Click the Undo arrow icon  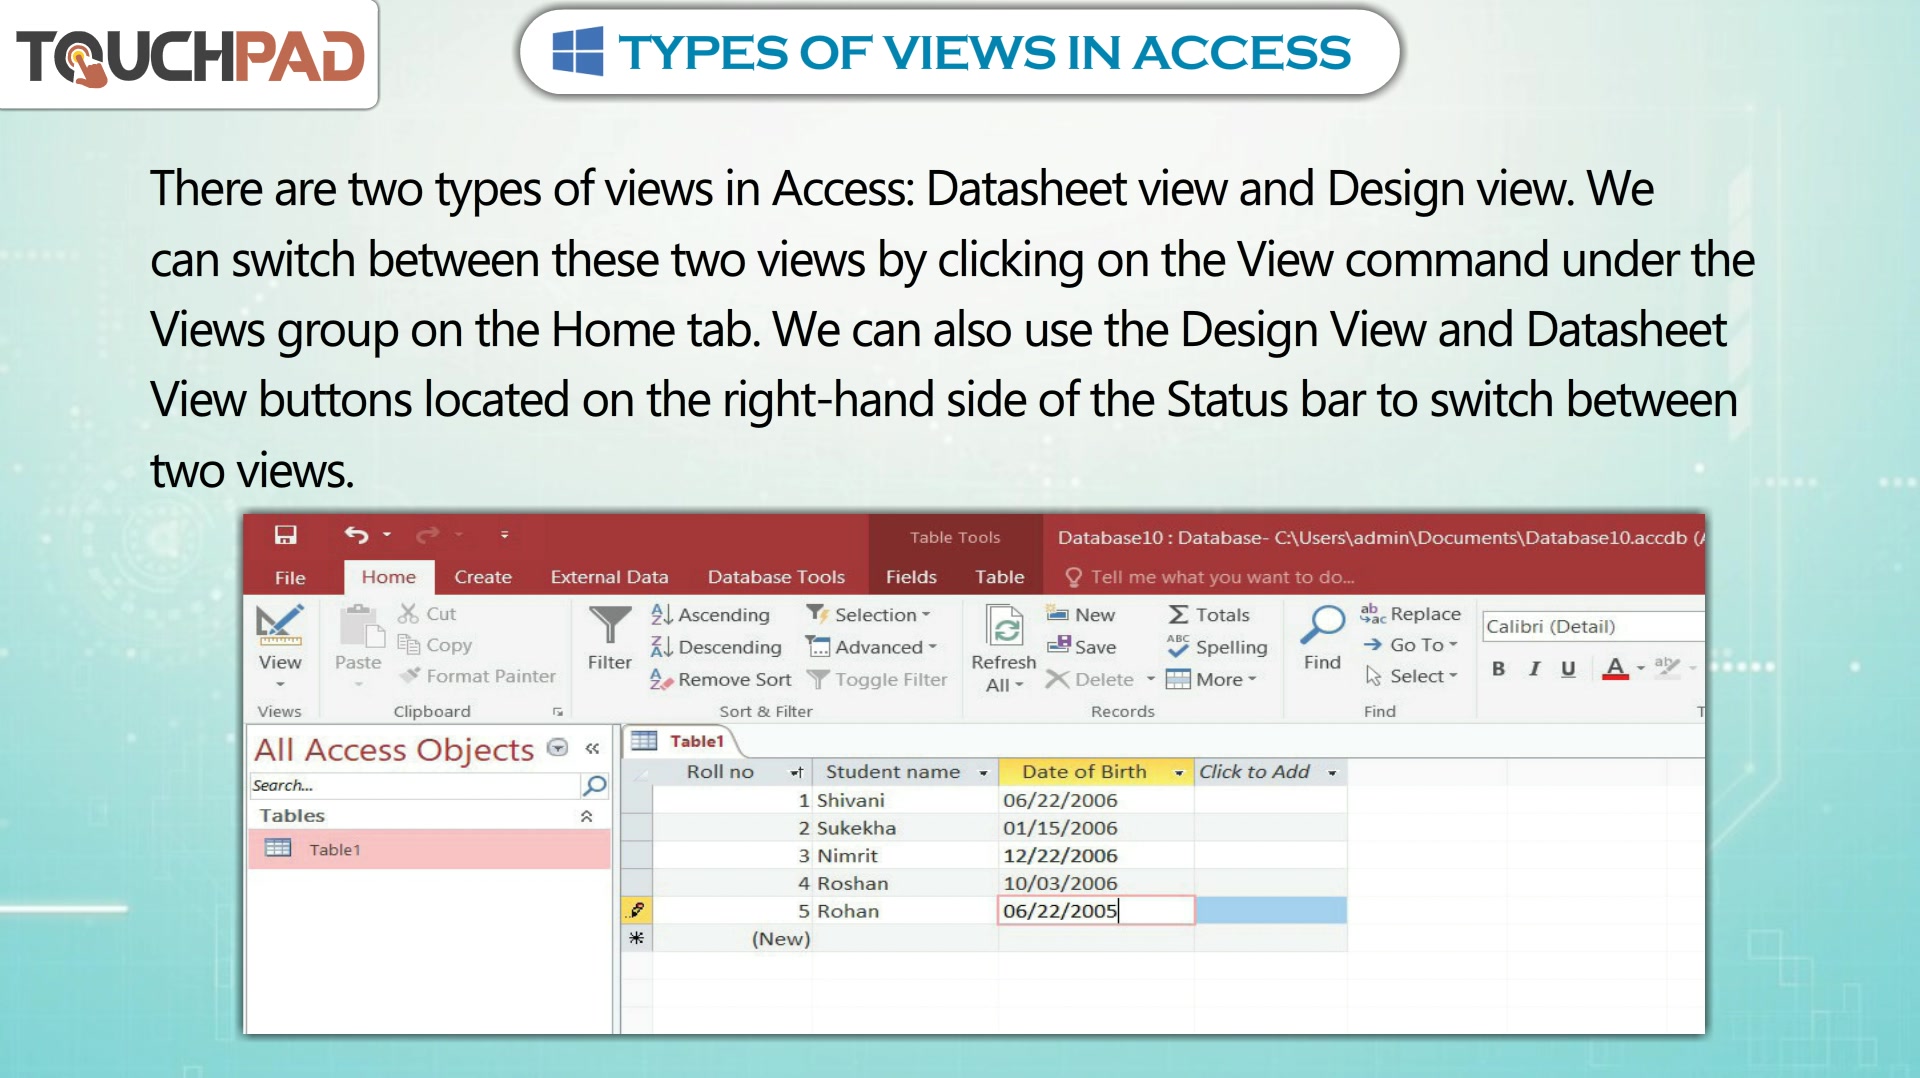pos(356,535)
